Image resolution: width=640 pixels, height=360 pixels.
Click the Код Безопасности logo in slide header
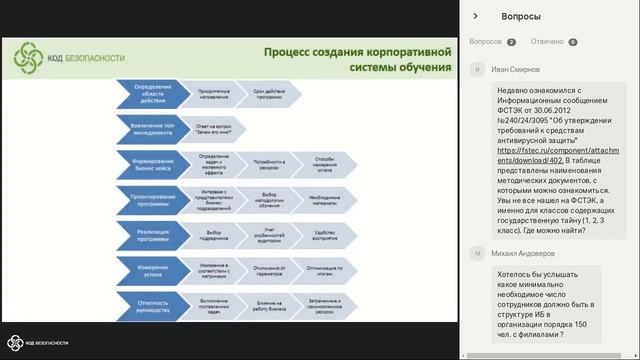[x=69, y=58]
